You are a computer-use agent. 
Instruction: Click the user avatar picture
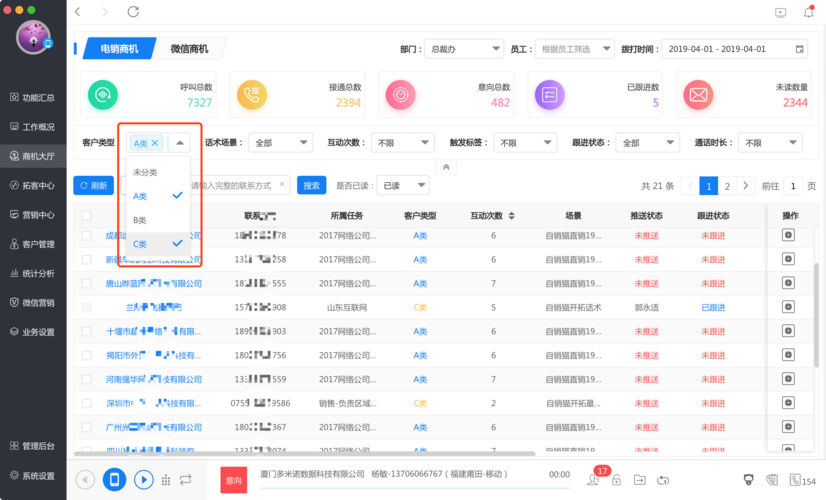click(33, 37)
